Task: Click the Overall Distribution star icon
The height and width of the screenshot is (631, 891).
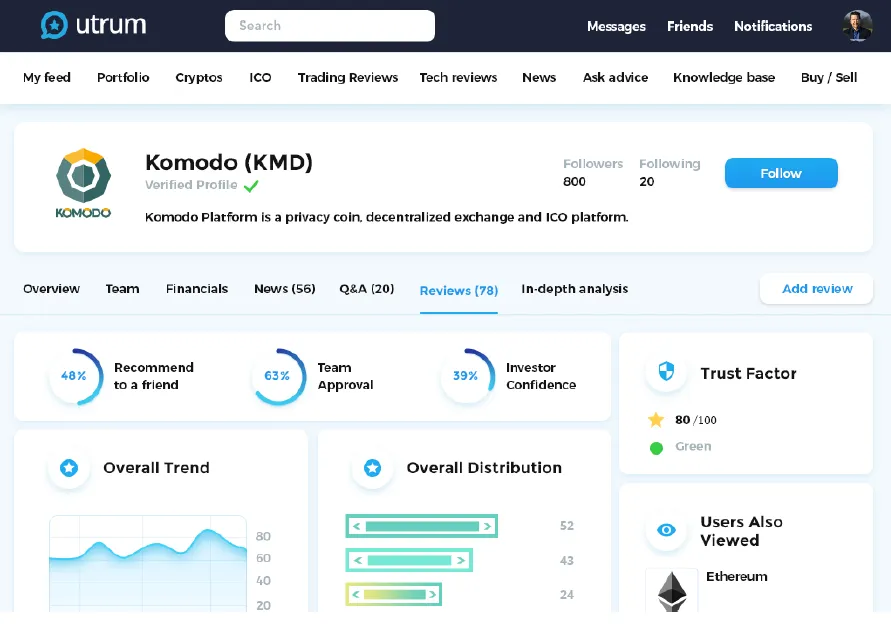Action: [373, 468]
